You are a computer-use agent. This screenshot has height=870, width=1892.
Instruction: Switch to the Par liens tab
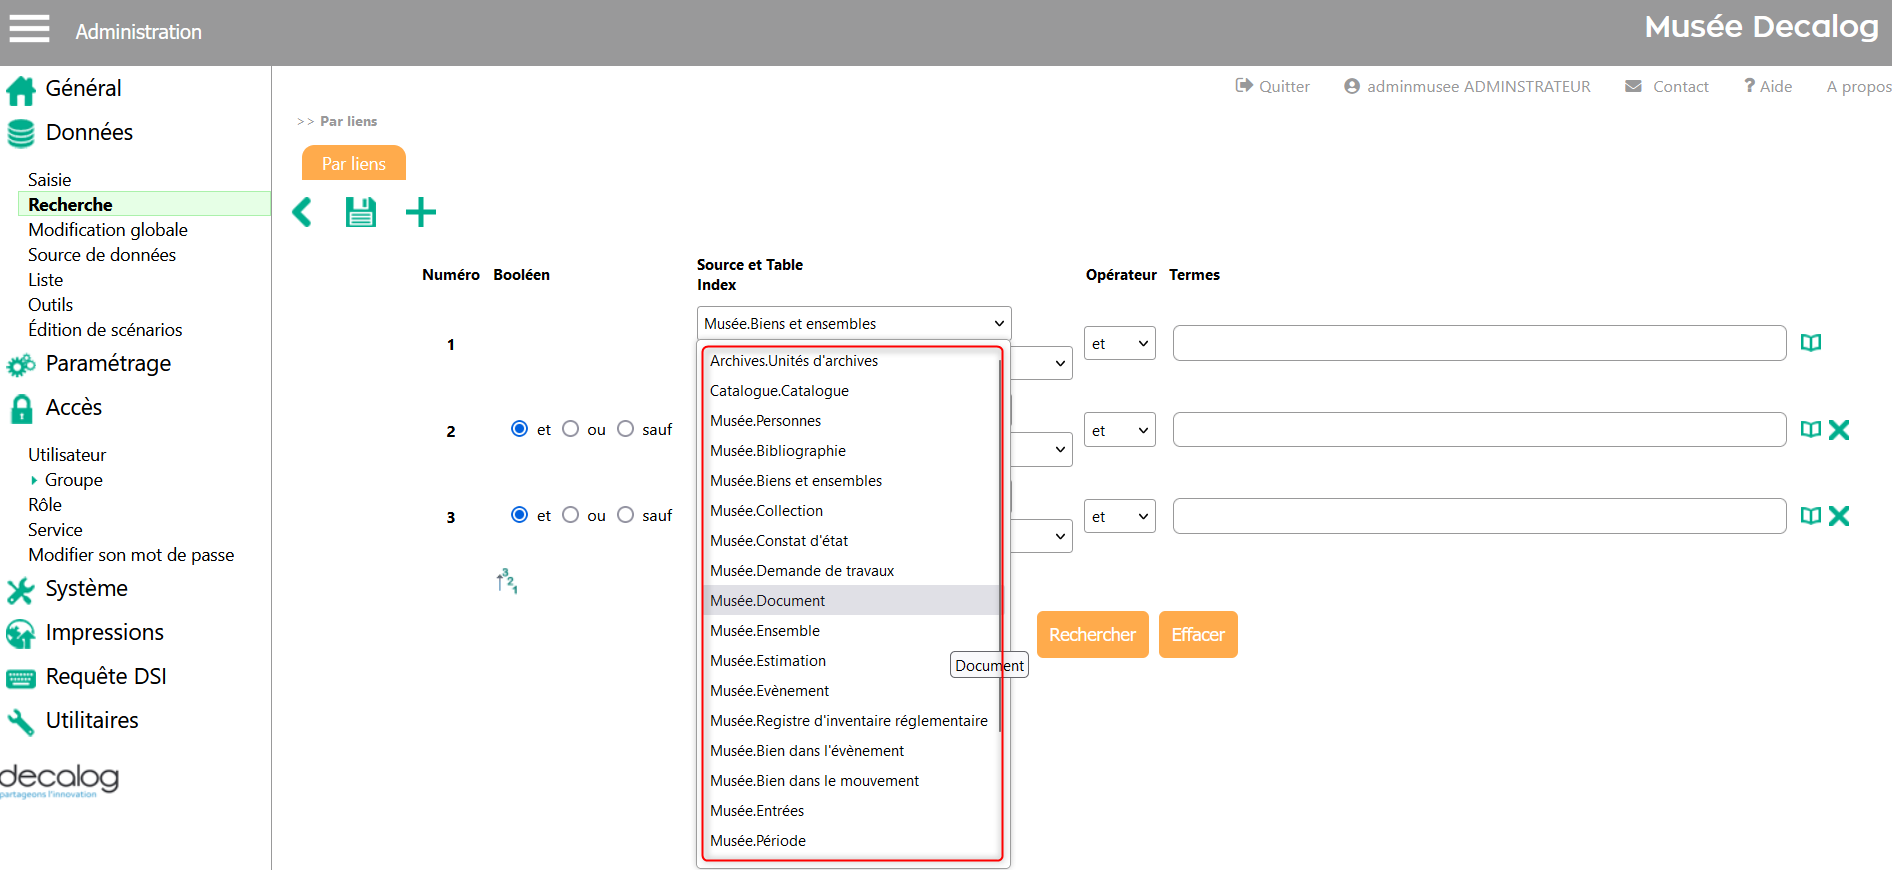[353, 164]
